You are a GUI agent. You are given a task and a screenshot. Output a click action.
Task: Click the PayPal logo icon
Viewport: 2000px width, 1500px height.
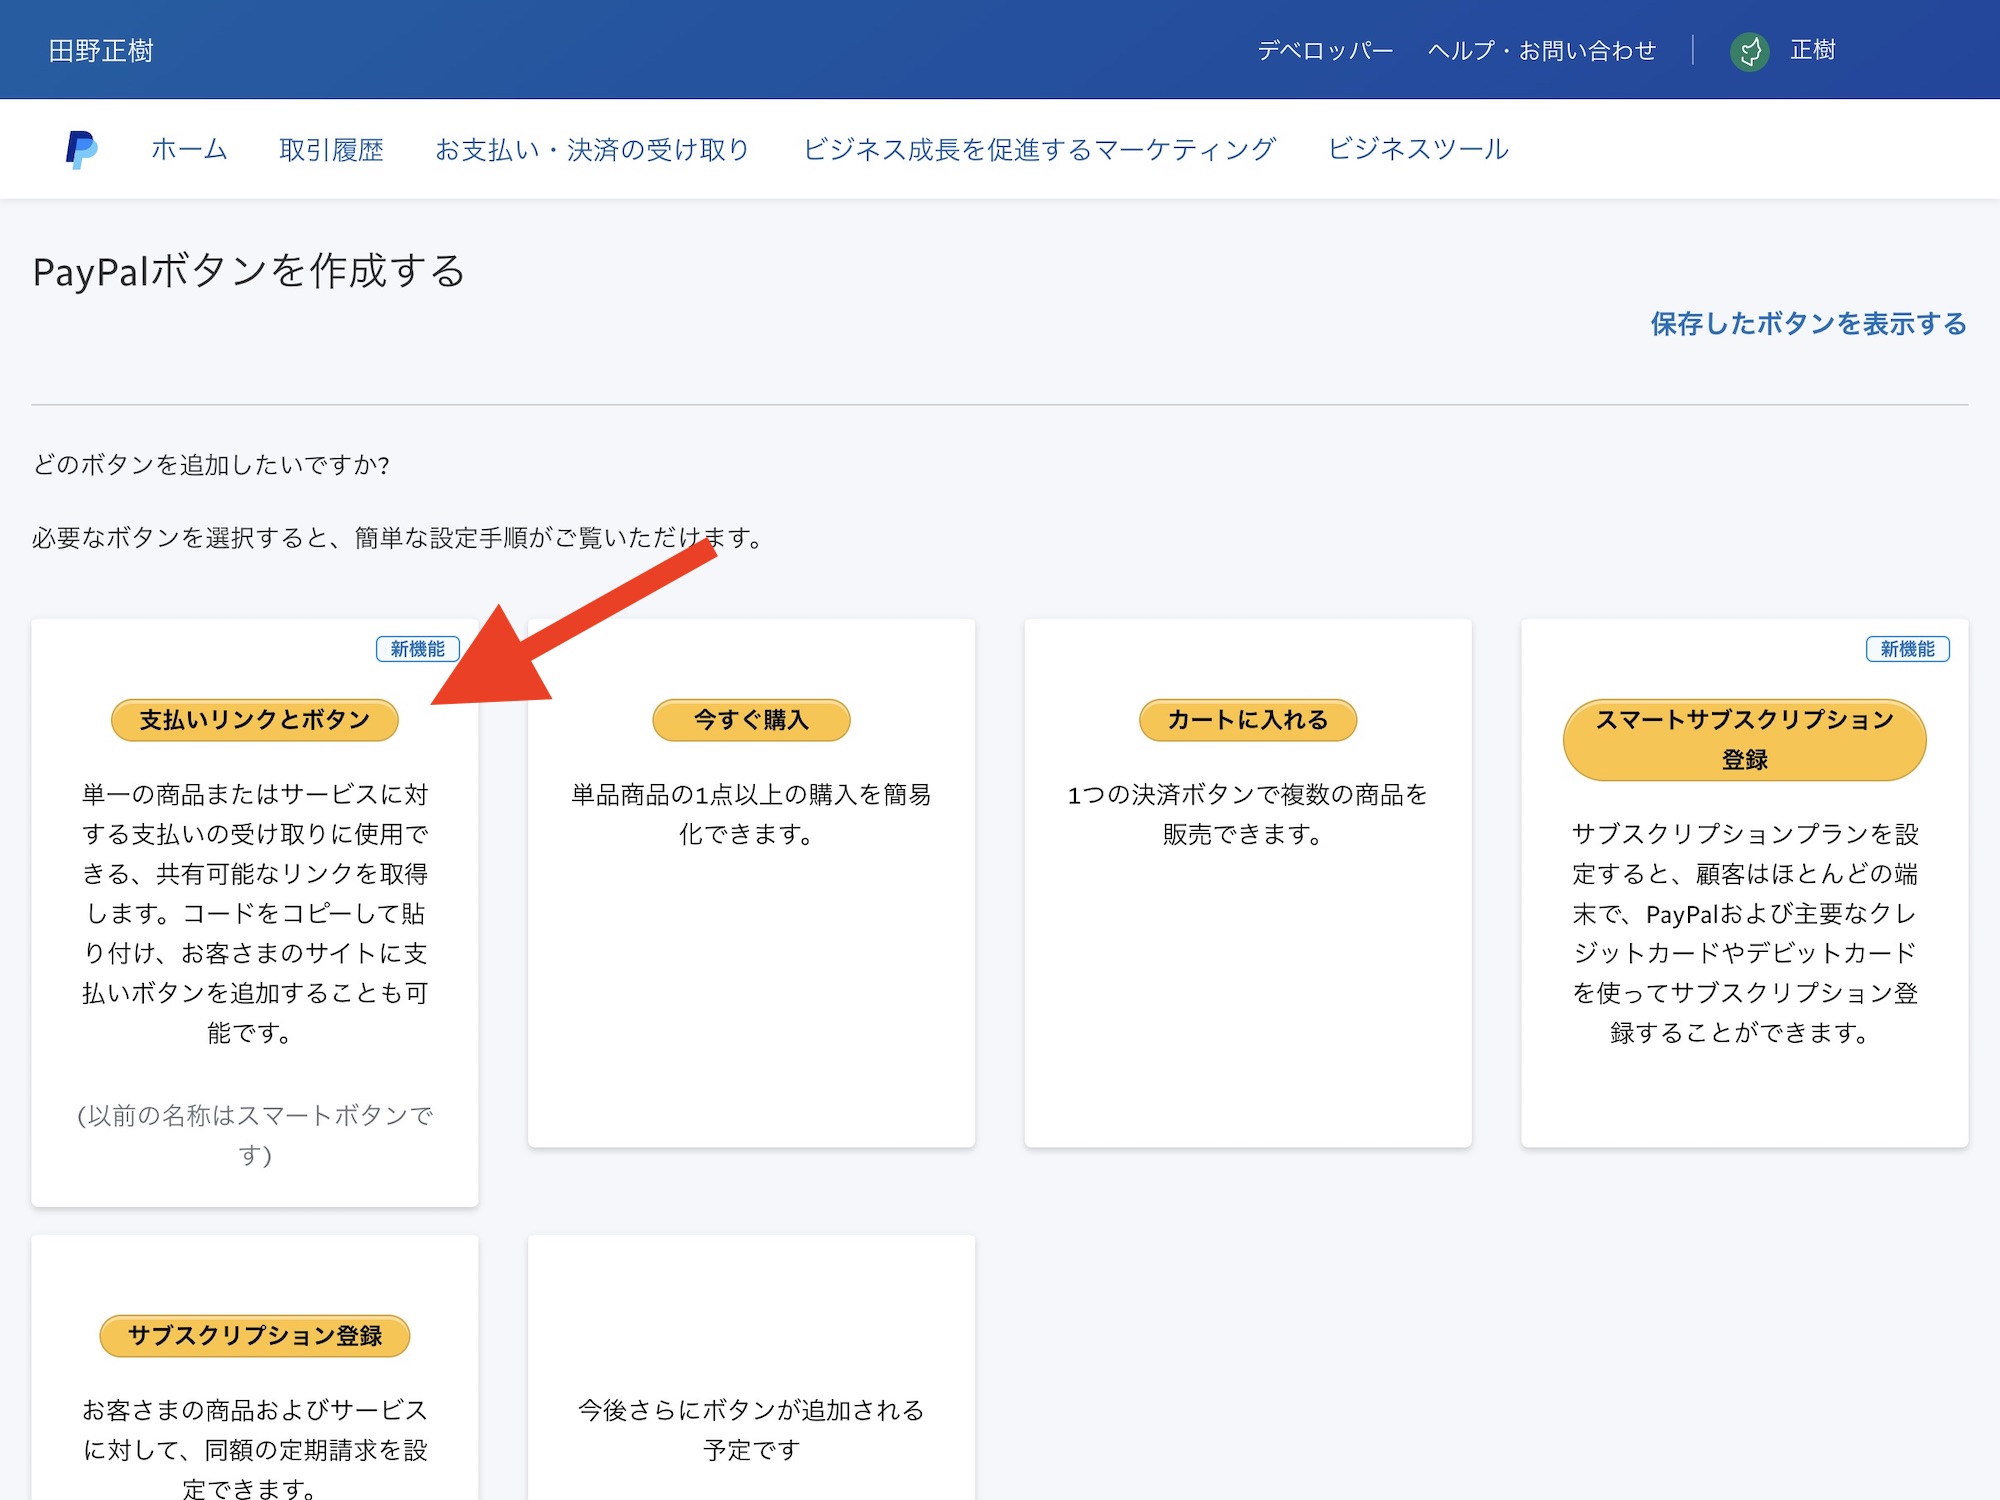tap(81, 149)
